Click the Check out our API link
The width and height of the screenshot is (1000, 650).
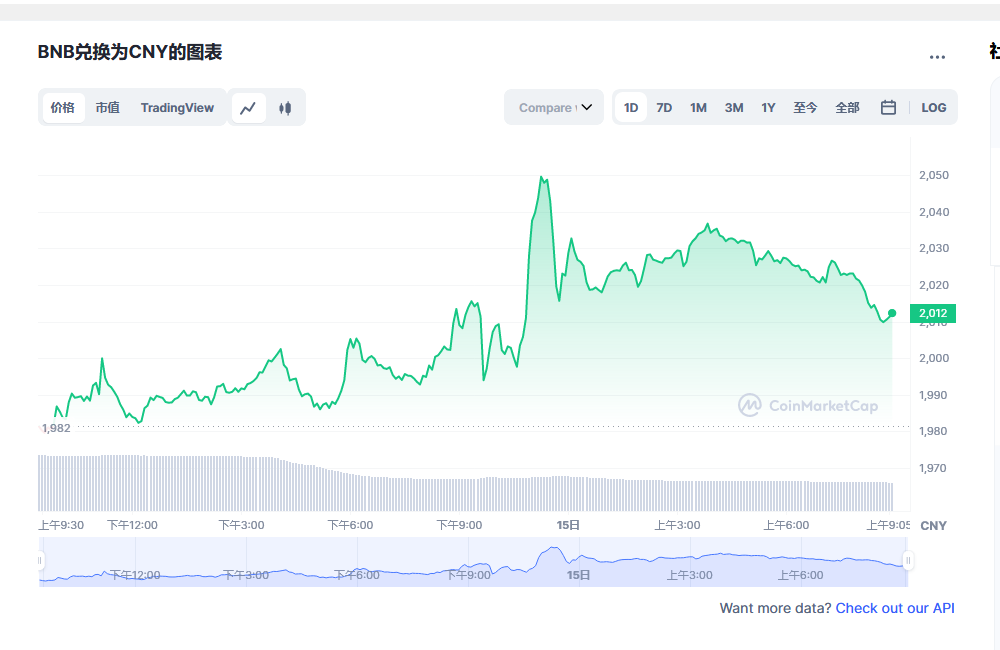[x=895, y=608]
